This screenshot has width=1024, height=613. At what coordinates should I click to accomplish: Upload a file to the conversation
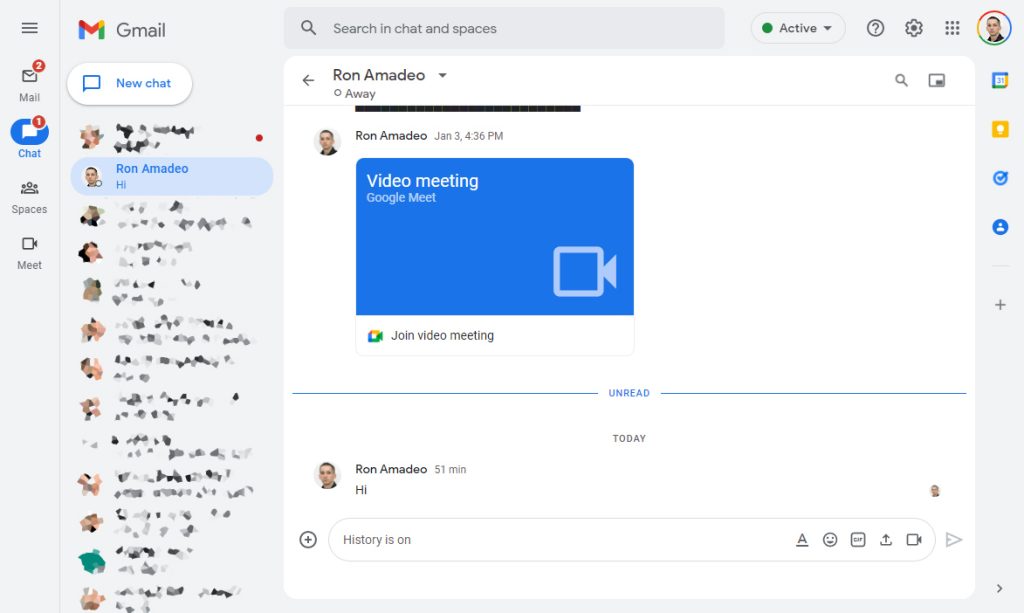(x=886, y=539)
